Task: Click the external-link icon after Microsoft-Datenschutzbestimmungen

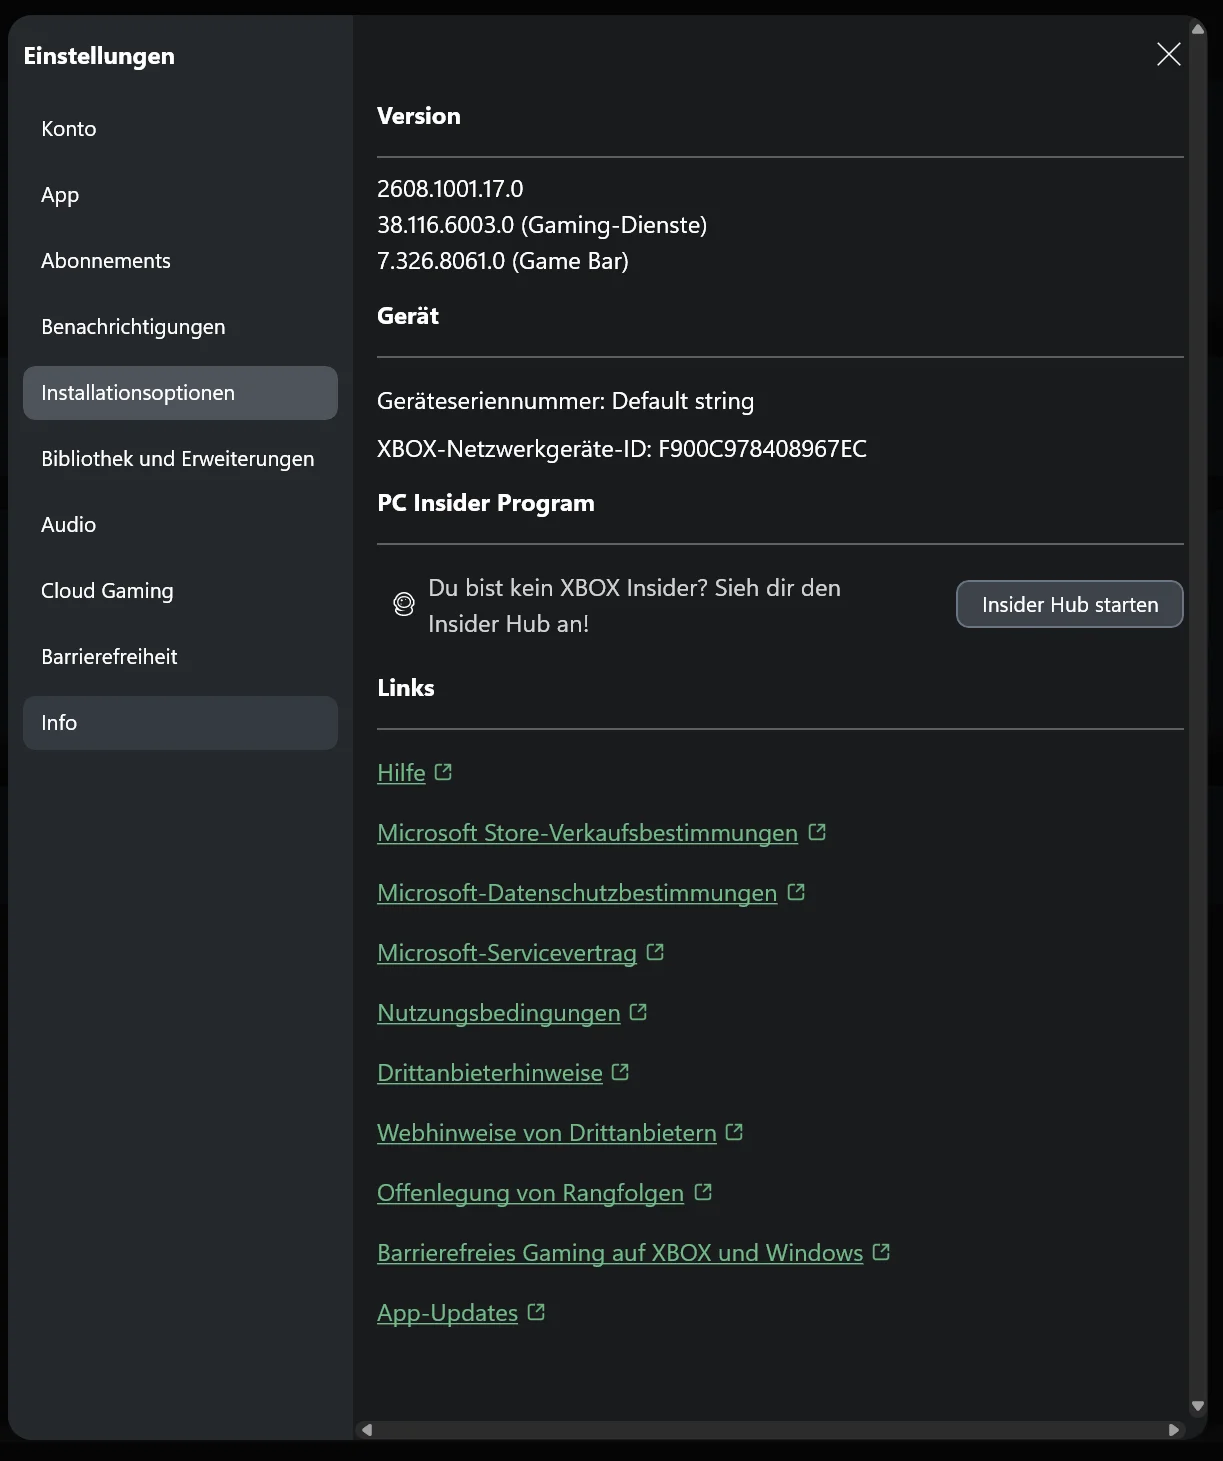Action: click(796, 892)
